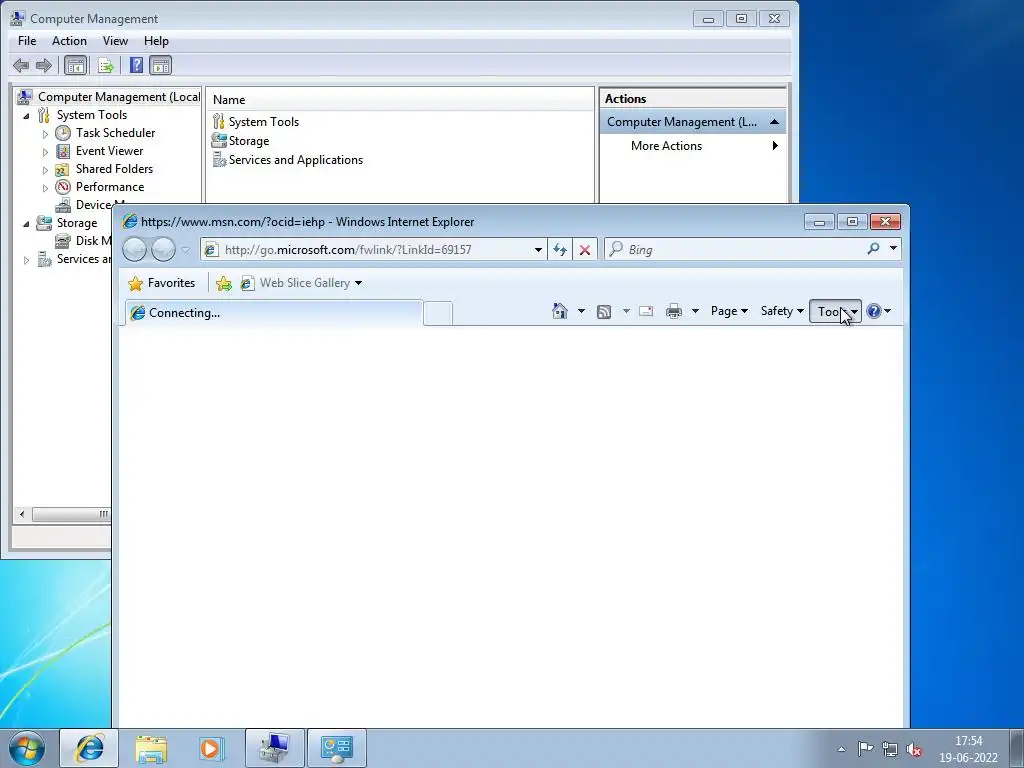Click Internet Explorer Back button
1024x768 pixels.
135,249
